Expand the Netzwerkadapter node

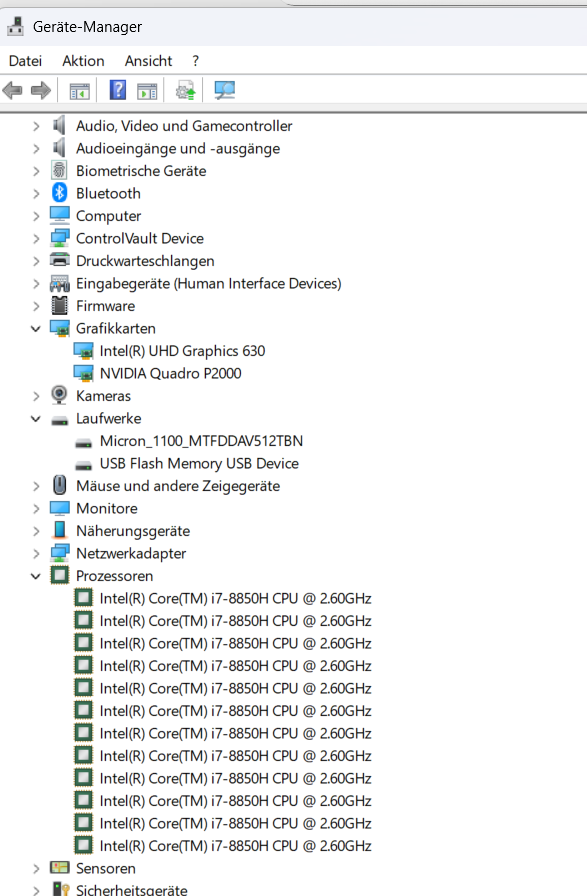pyautogui.click(x=36, y=554)
